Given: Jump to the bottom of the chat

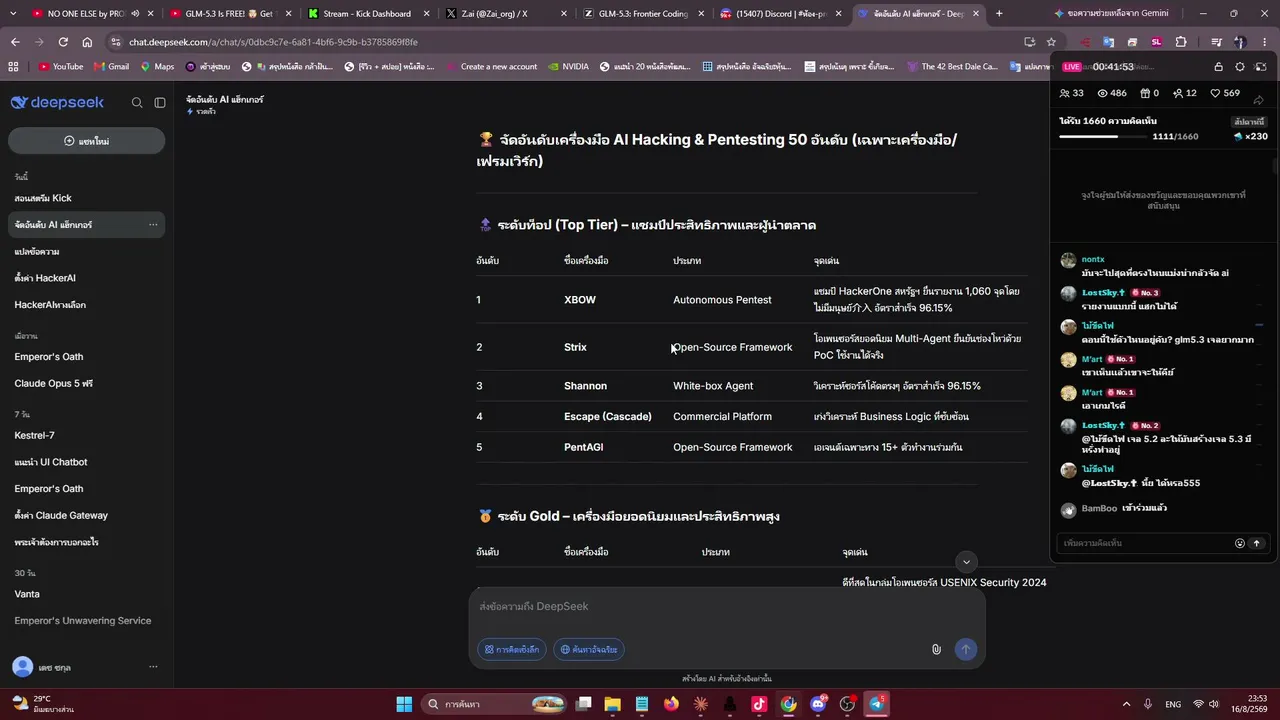Looking at the screenshot, I should (966, 562).
